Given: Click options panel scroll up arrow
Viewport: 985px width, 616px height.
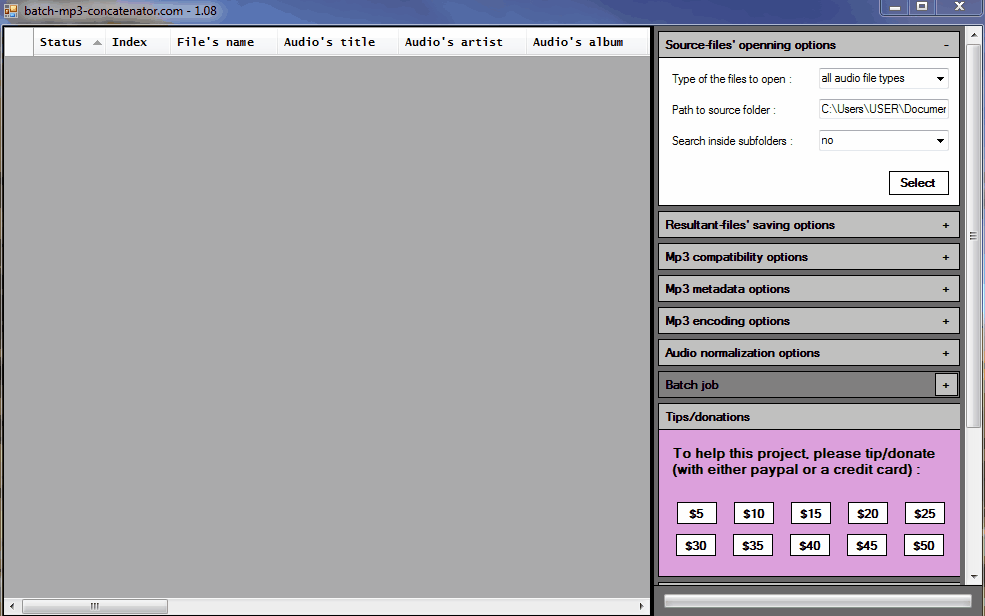Looking at the screenshot, I should [973, 34].
